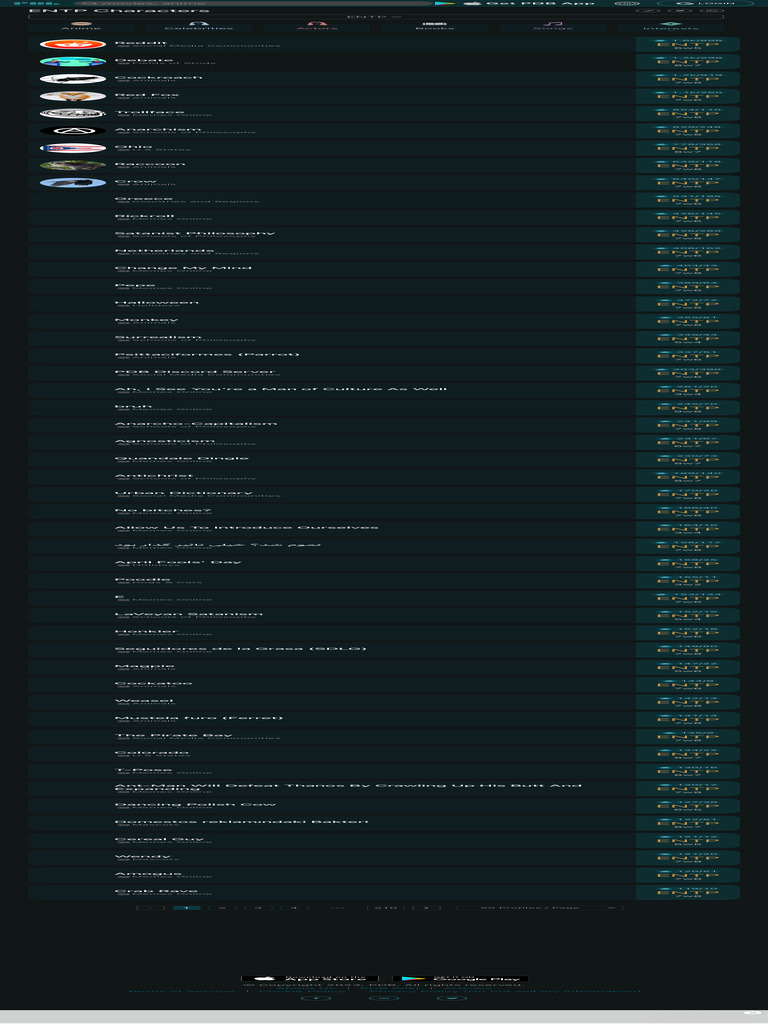768x1024 pixels.
Task: Click the Google Play icon in header
Action: (445, 3)
